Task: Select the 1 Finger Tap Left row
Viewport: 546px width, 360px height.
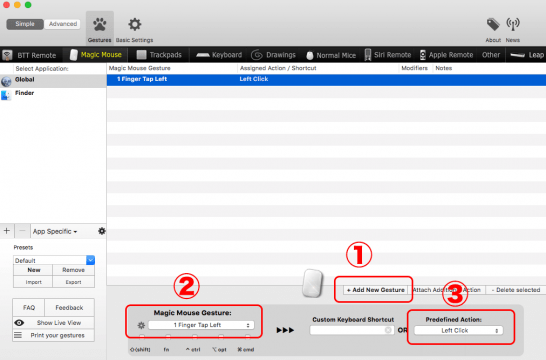Action: (x=326, y=79)
